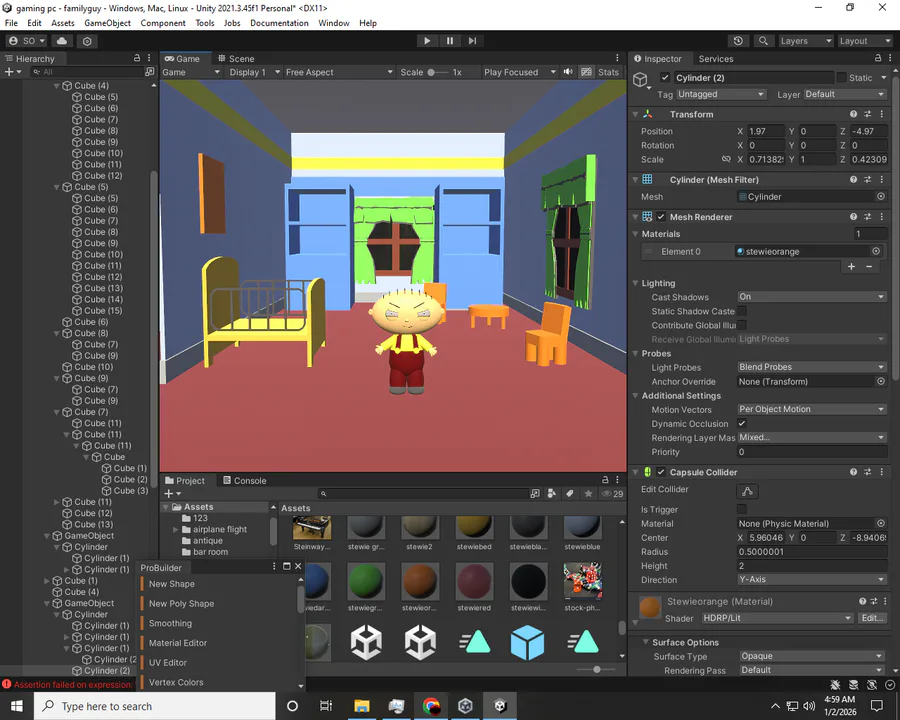Click the Pause button in the toolbar
This screenshot has width=900, height=720.
click(449, 41)
